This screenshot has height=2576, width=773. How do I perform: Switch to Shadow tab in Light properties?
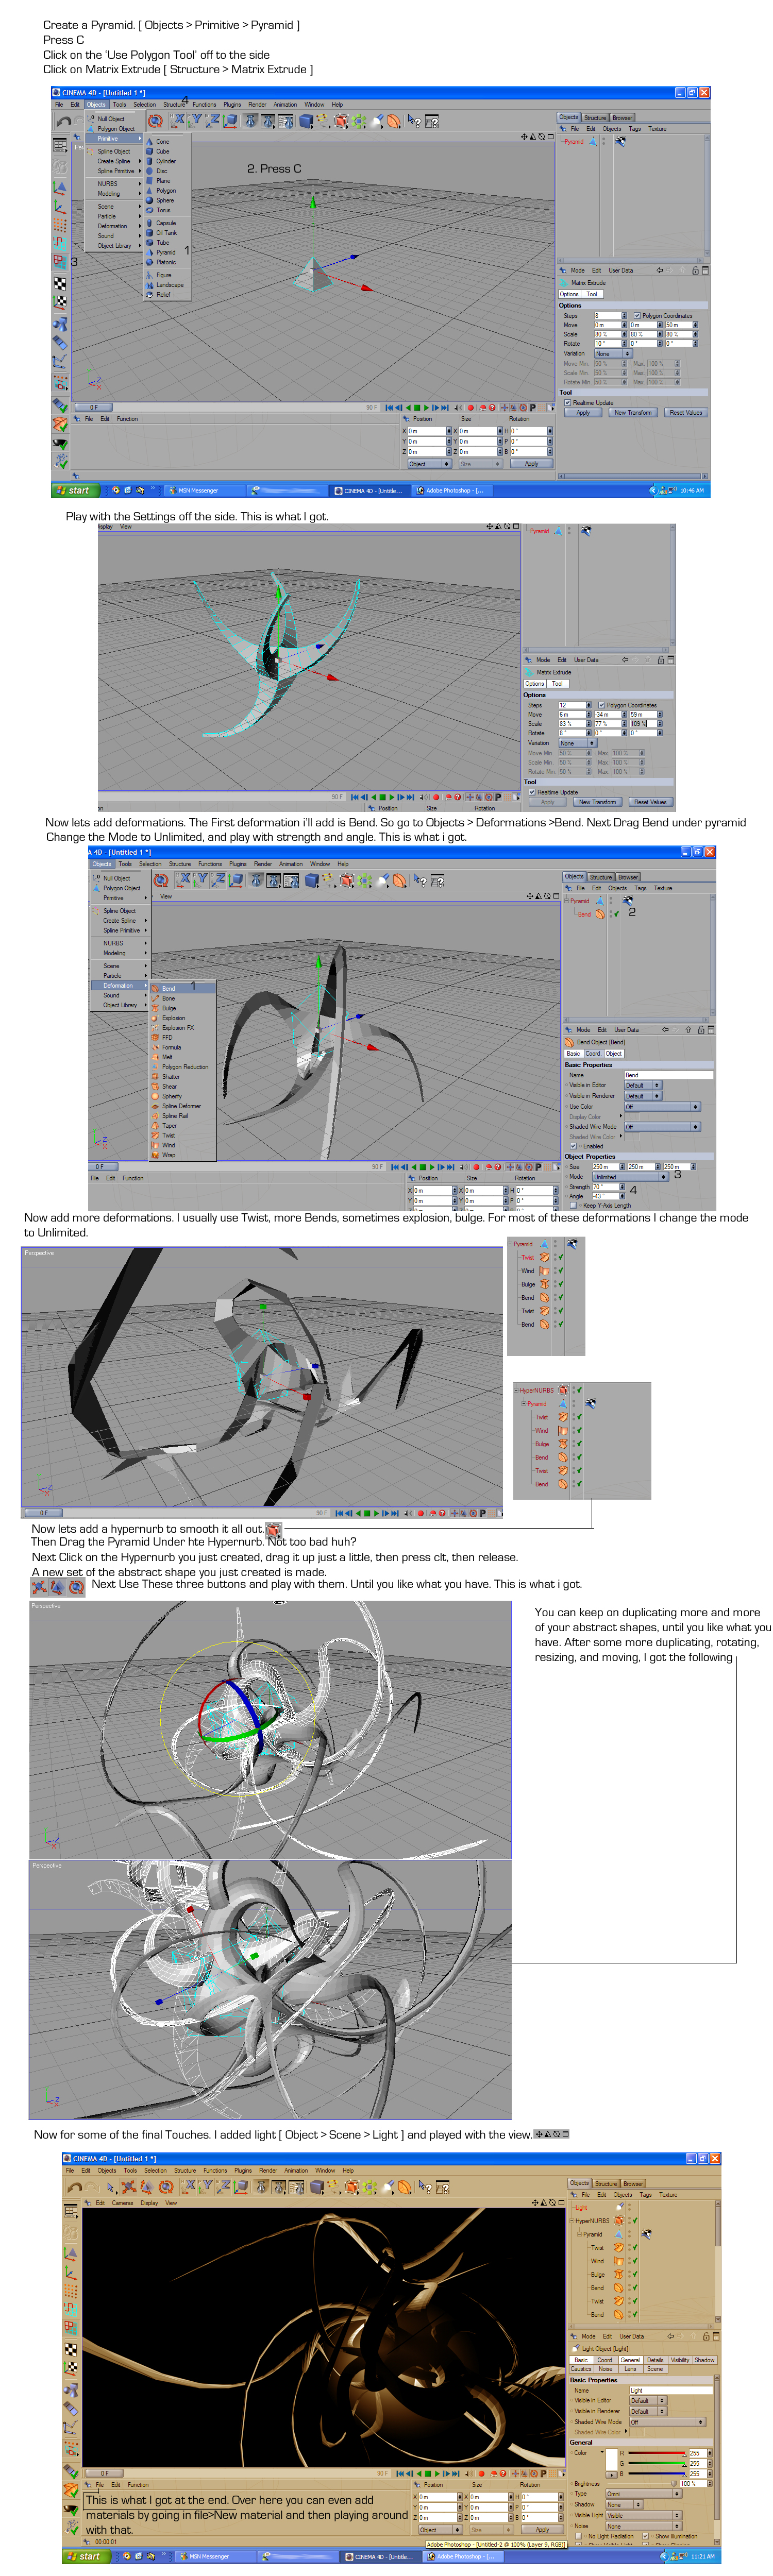coord(705,2360)
